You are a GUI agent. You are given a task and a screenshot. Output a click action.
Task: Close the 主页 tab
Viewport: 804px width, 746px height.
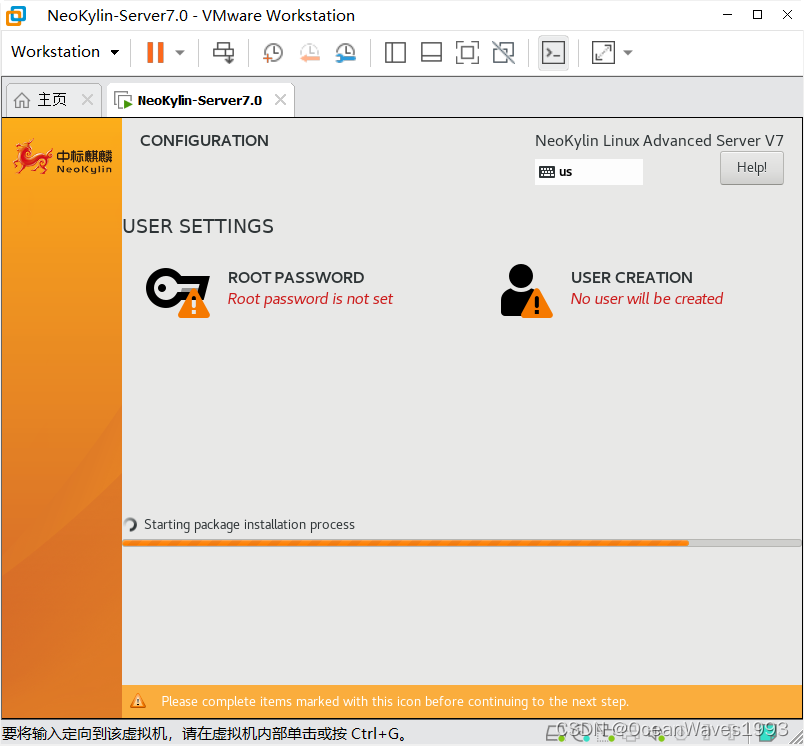point(88,99)
